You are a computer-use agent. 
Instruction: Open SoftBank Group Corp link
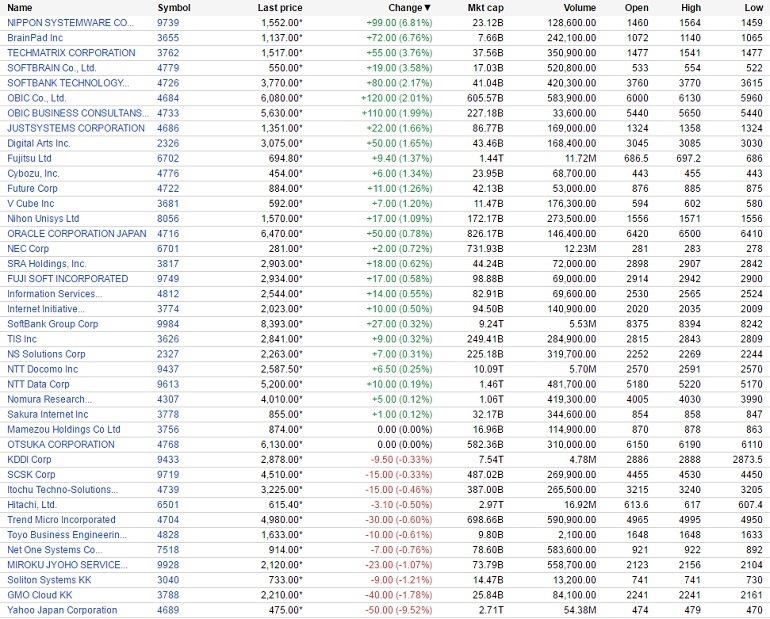click(x=53, y=324)
